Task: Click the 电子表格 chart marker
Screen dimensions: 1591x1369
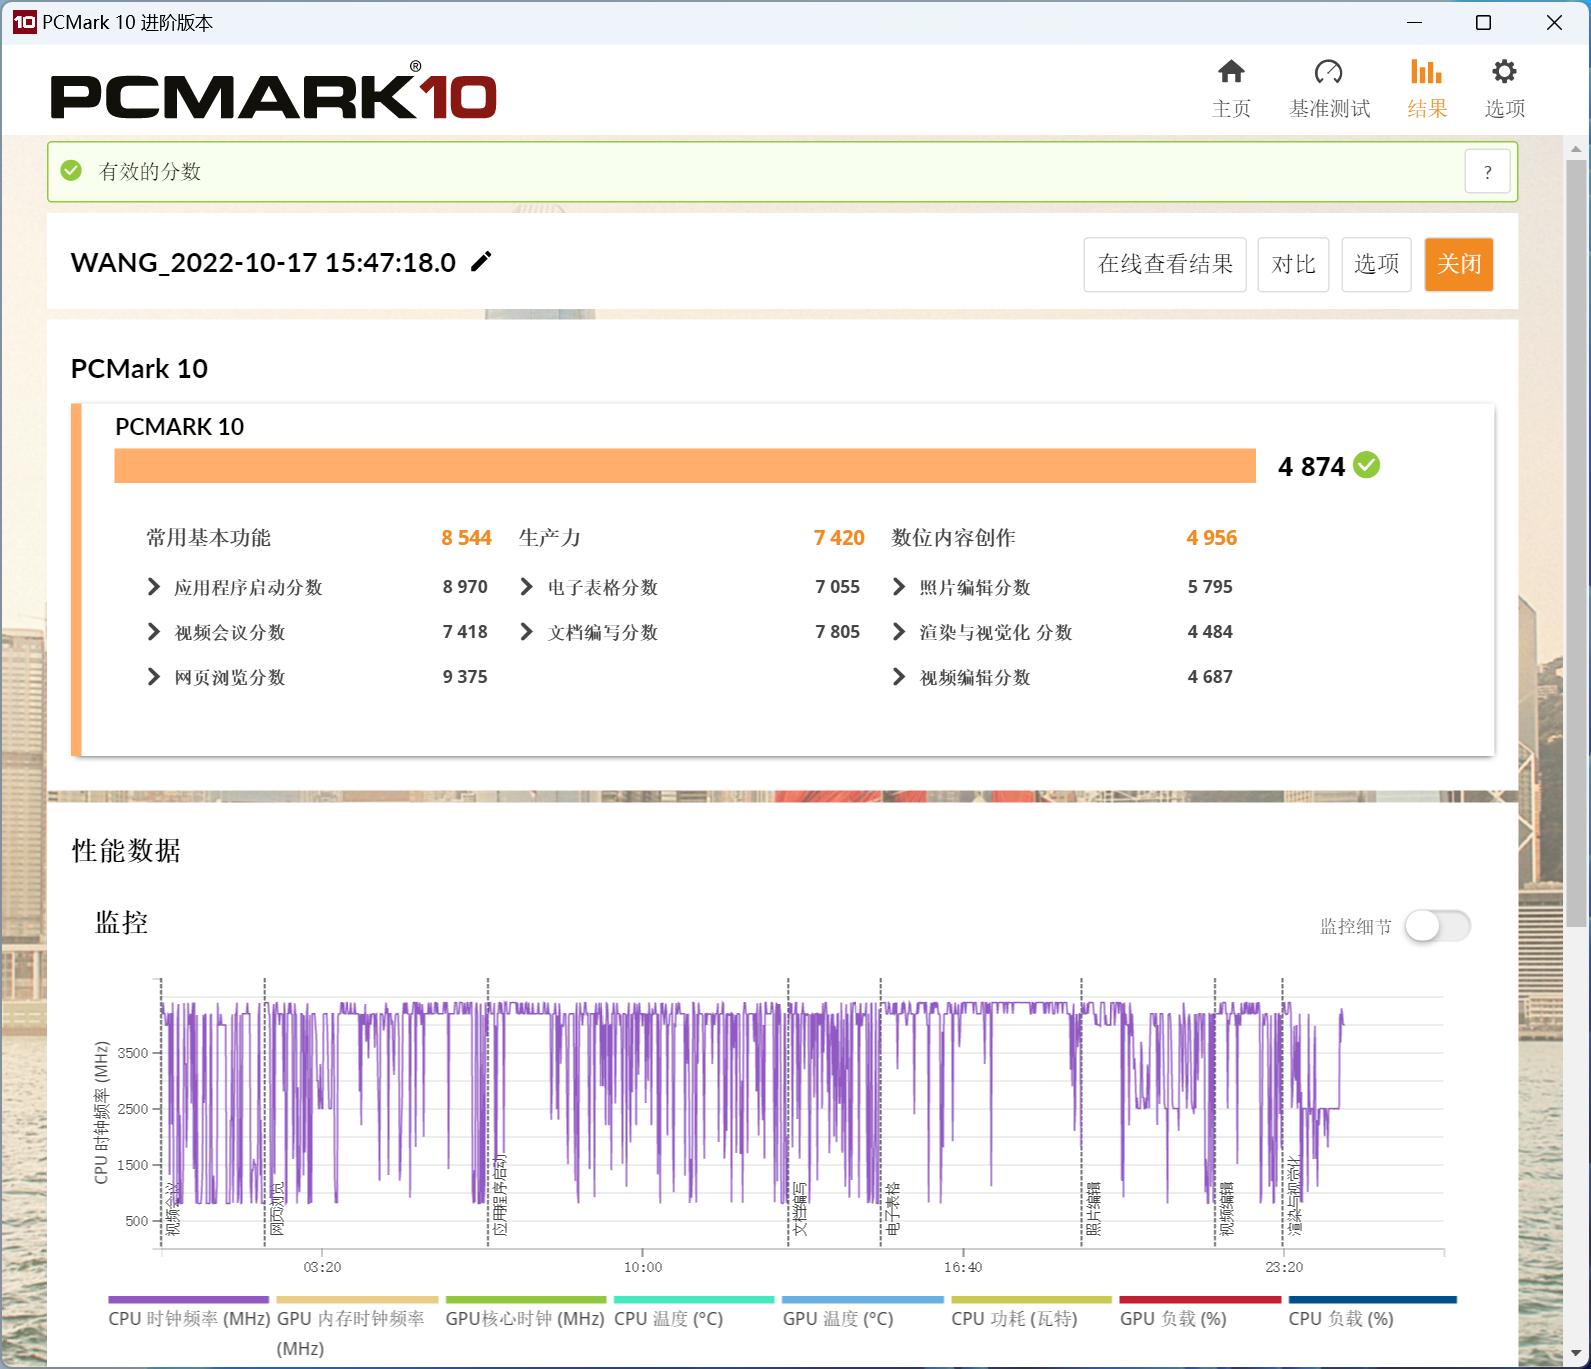Action: [x=893, y=1209]
